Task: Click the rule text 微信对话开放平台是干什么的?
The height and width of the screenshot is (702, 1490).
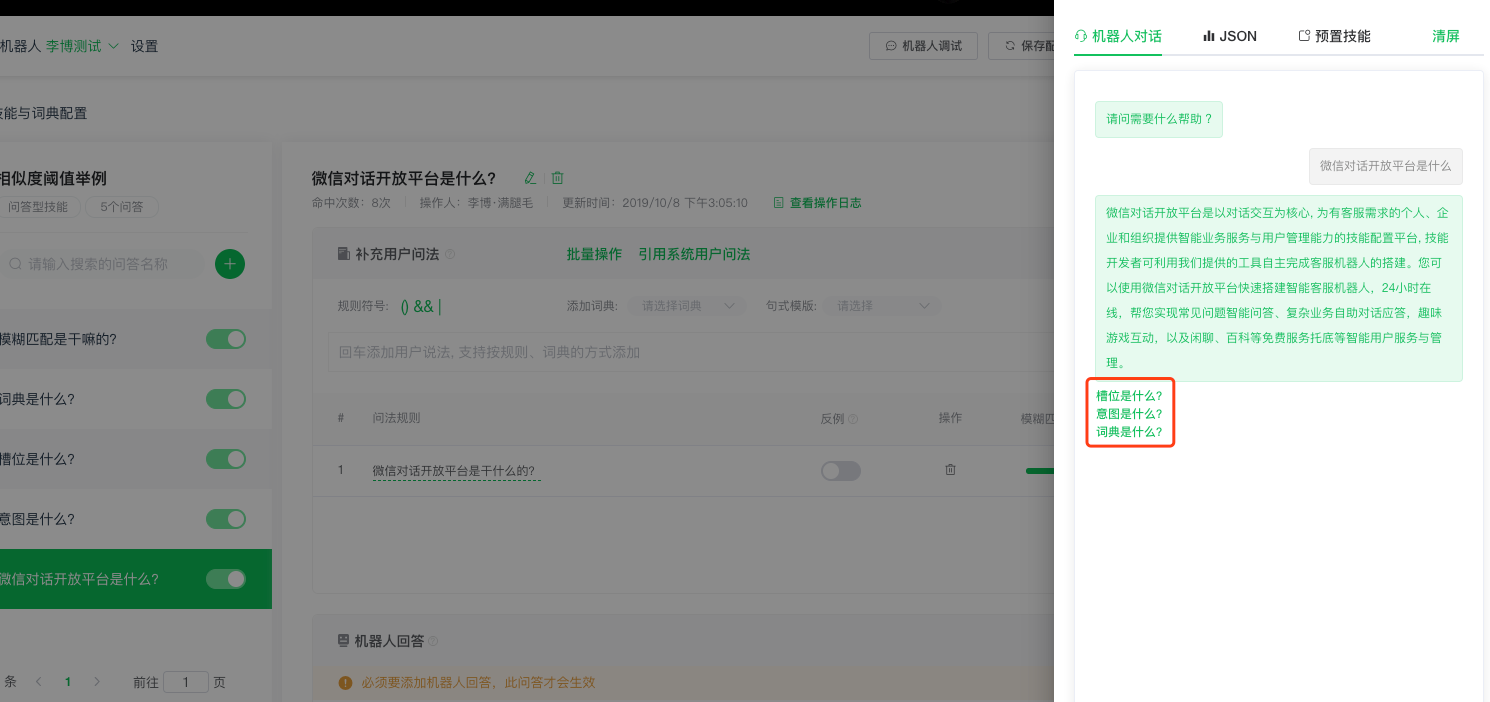Action: point(455,471)
